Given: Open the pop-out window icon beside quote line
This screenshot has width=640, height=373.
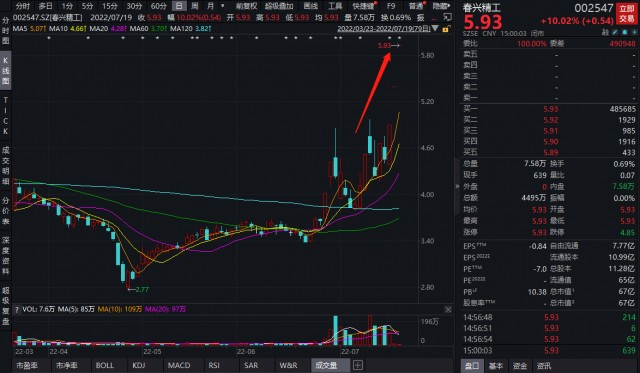Looking at the screenshot, I should click(x=447, y=17).
